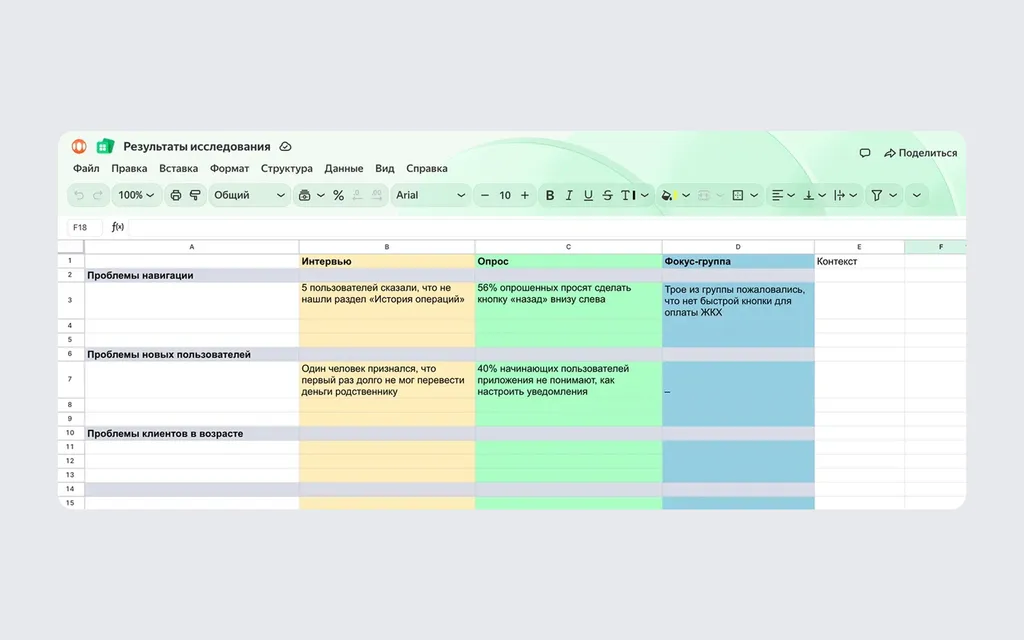This screenshot has height=640, width=1024.
Task: Expand the fill color dropdown arrow
Action: click(x=686, y=195)
